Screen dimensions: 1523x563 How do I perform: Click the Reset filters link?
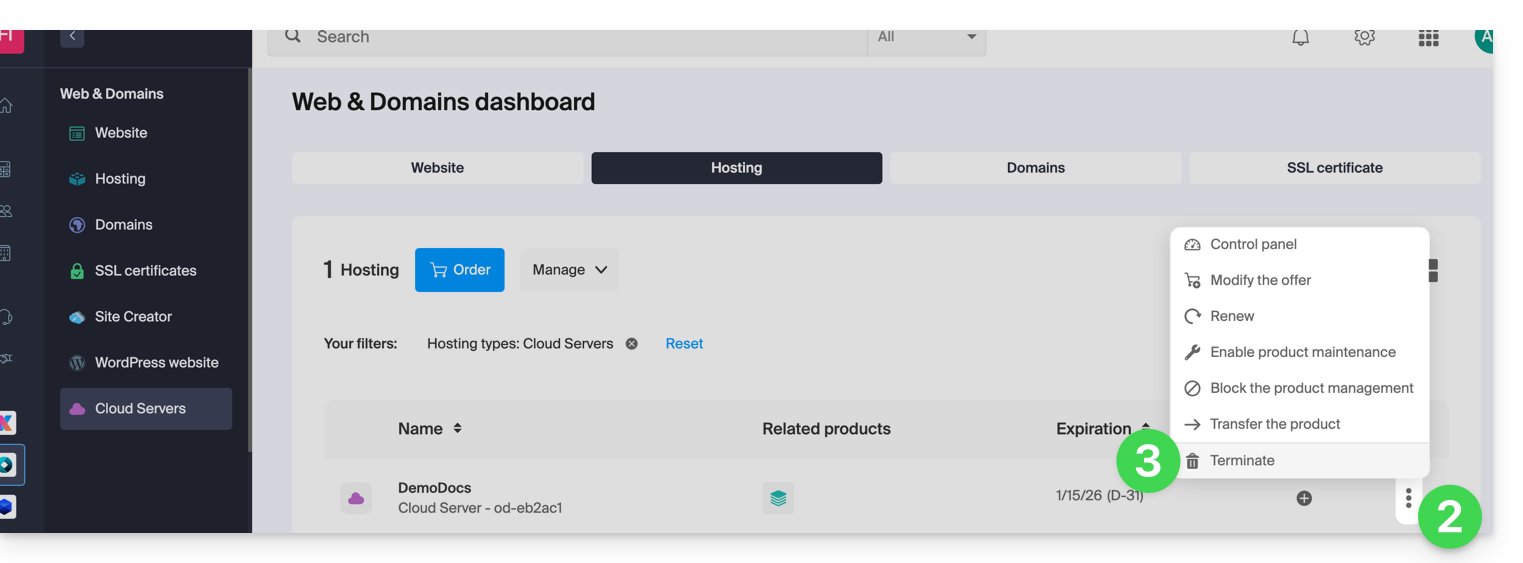coord(684,344)
